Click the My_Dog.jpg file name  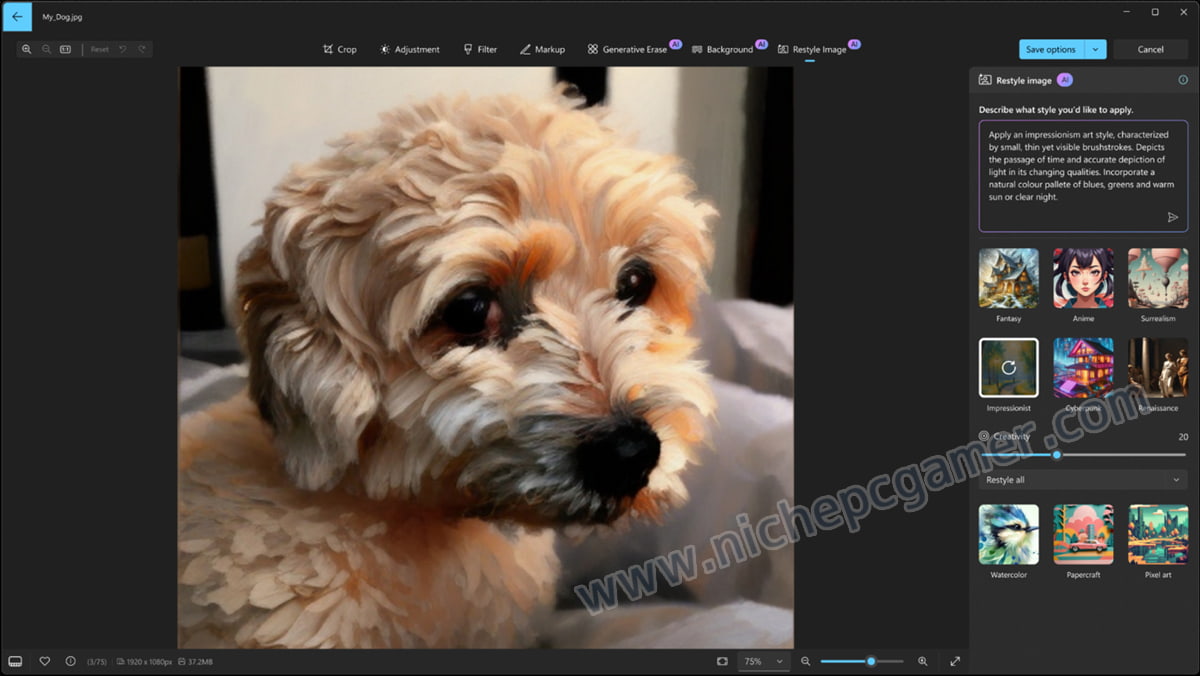tap(60, 17)
